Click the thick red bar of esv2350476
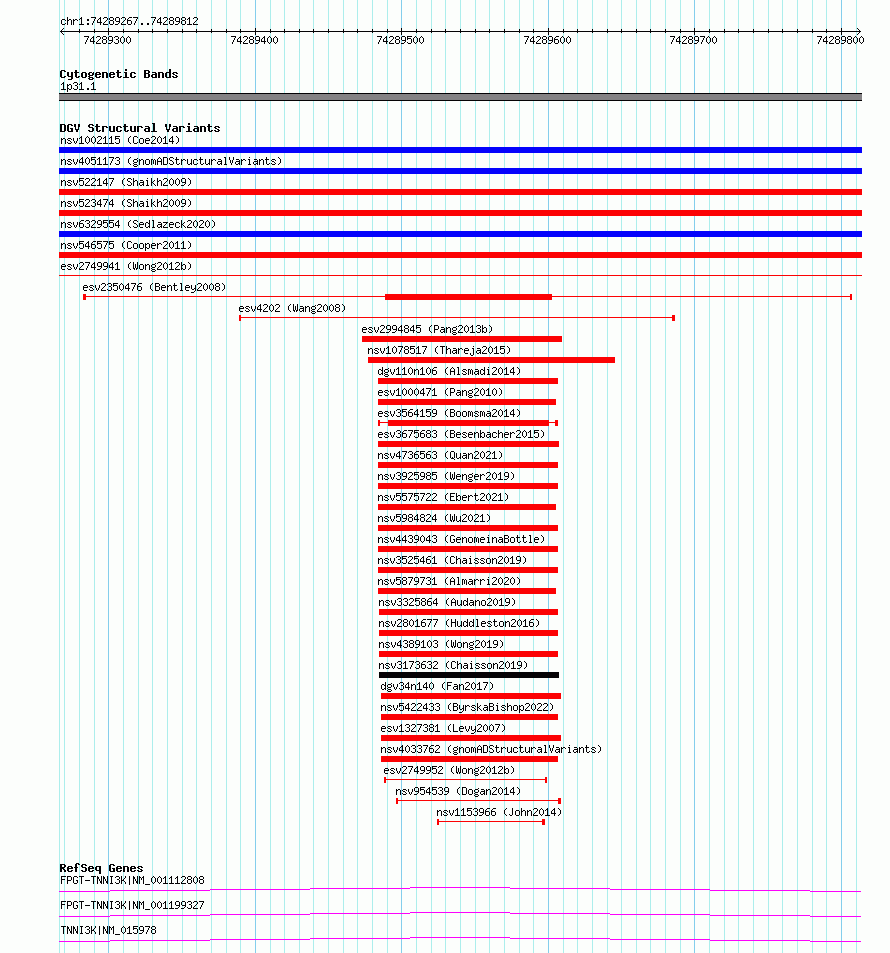890x953 pixels. (x=468, y=297)
